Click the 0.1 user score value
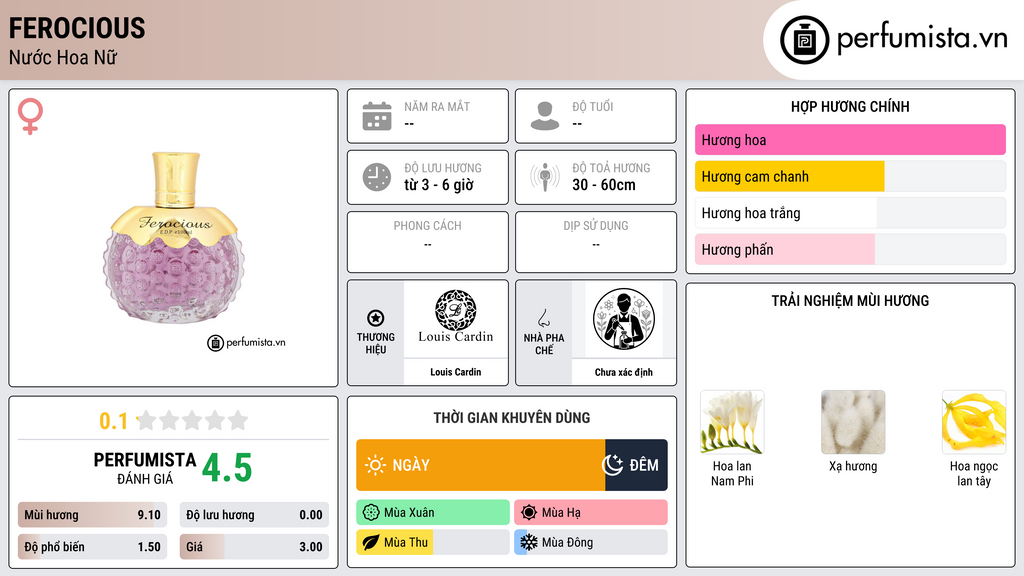 point(114,421)
